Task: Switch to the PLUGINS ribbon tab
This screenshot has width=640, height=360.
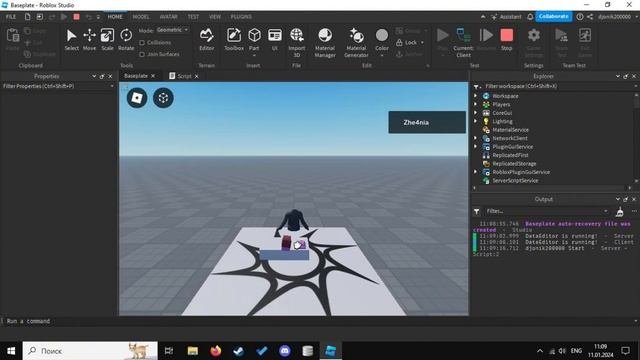Action: point(241,17)
